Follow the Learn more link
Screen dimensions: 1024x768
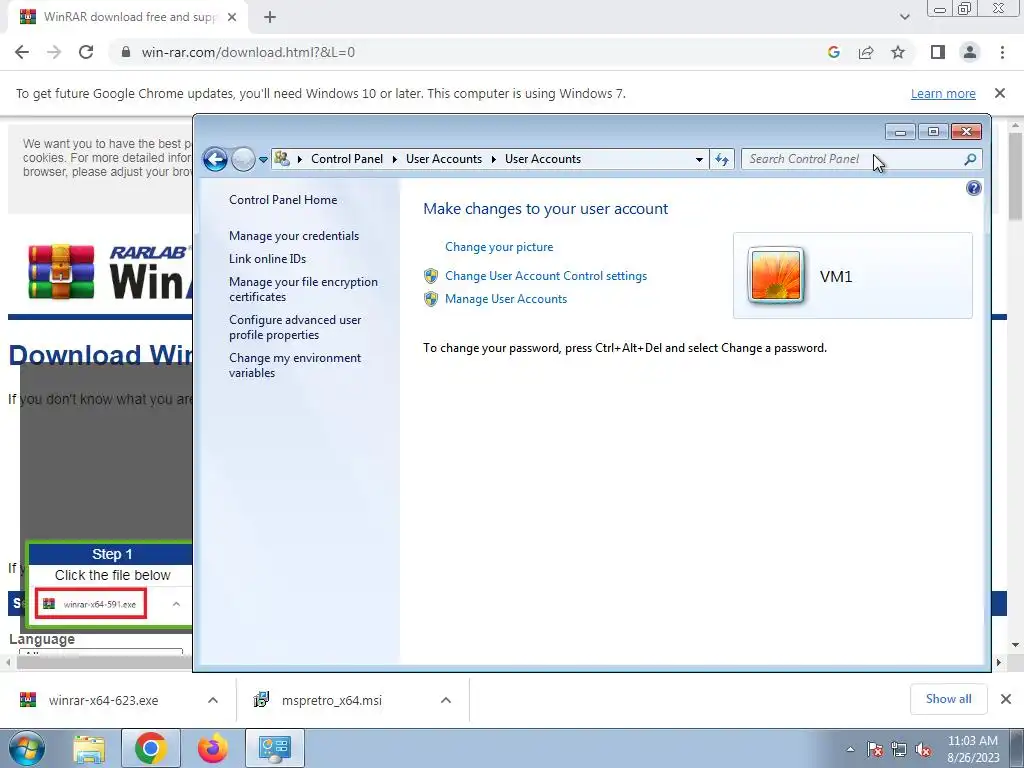[x=943, y=94]
